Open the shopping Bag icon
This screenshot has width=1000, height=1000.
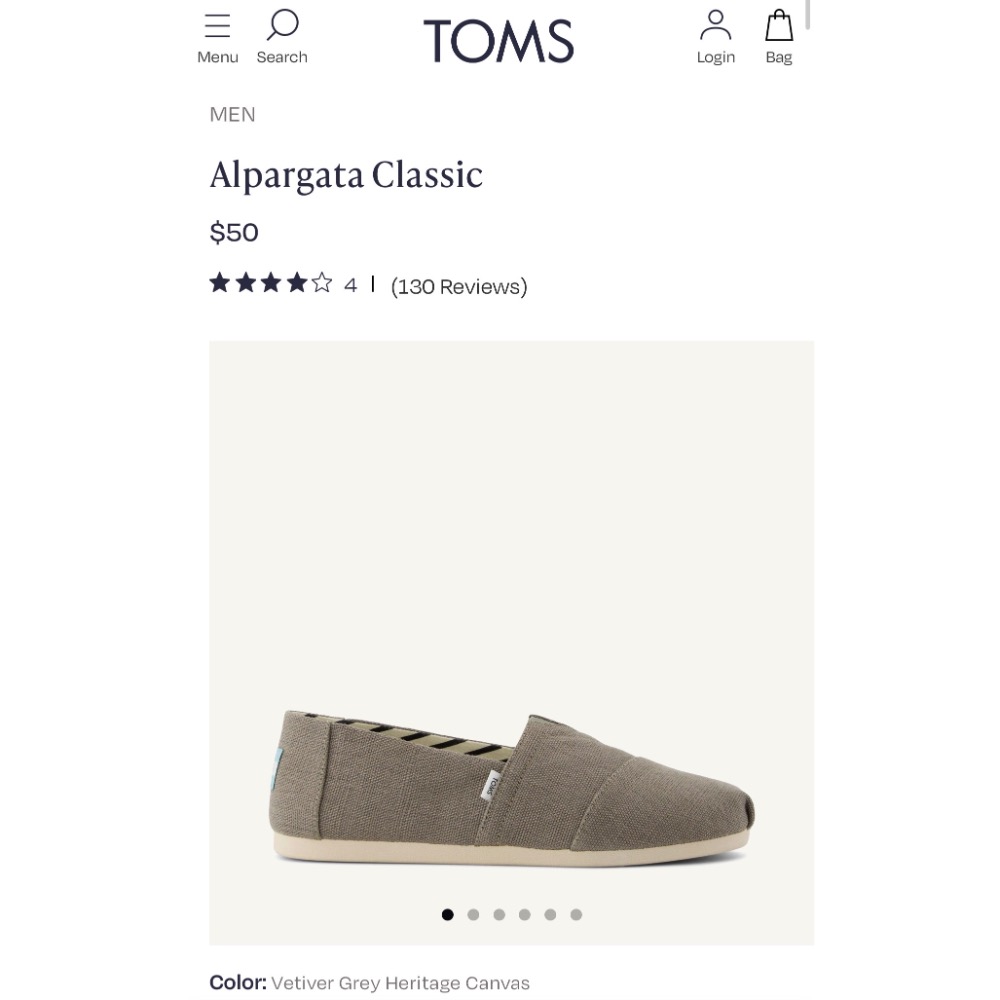pyautogui.click(x=779, y=25)
